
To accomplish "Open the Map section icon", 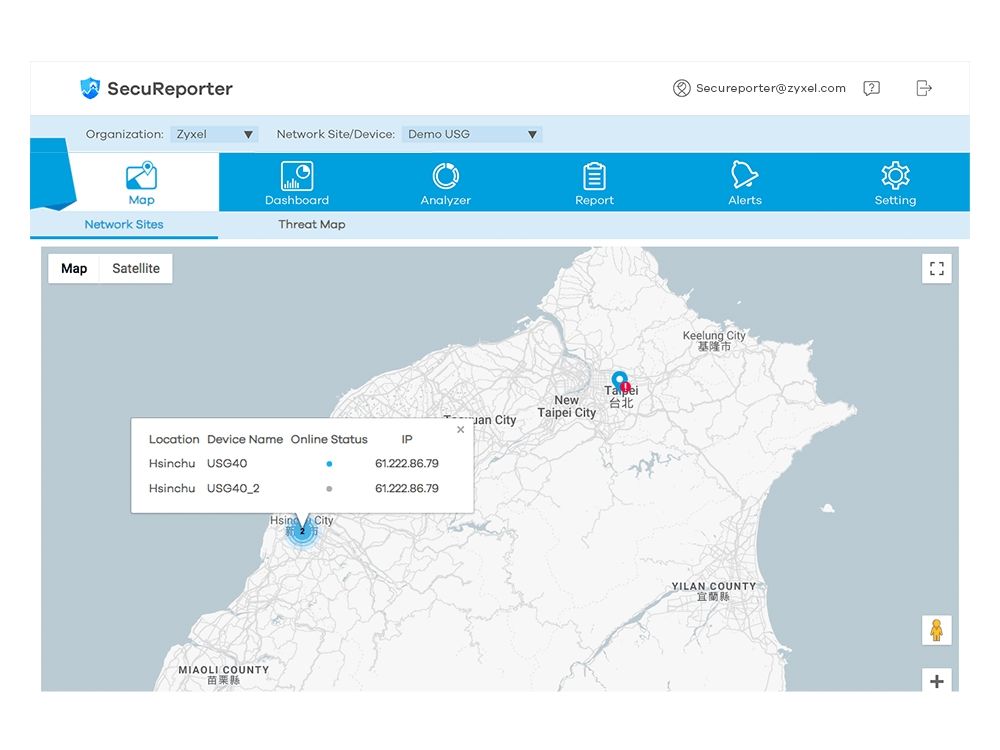I will click(x=142, y=176).
